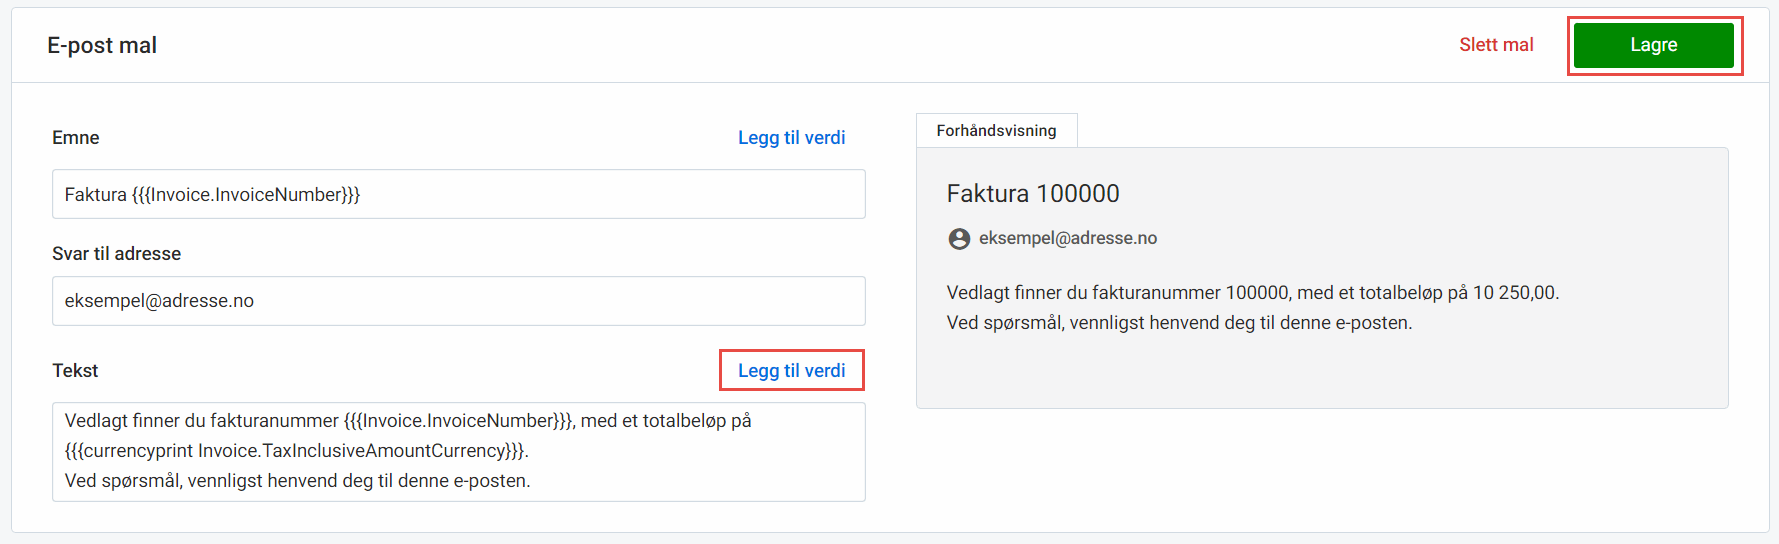
Task: Place cursor on last line of Tekst textarea
Action: coord(297,481)
